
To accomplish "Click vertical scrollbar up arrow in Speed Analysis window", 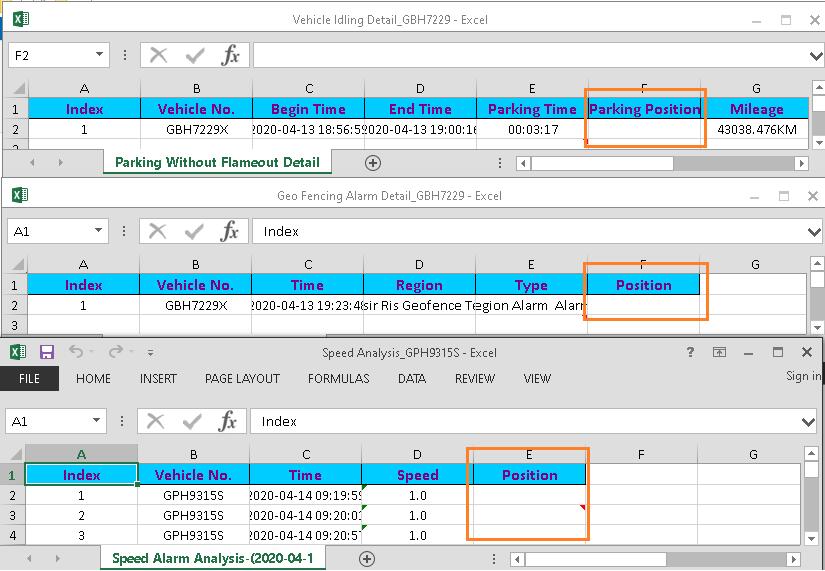I will pos(811,453).
